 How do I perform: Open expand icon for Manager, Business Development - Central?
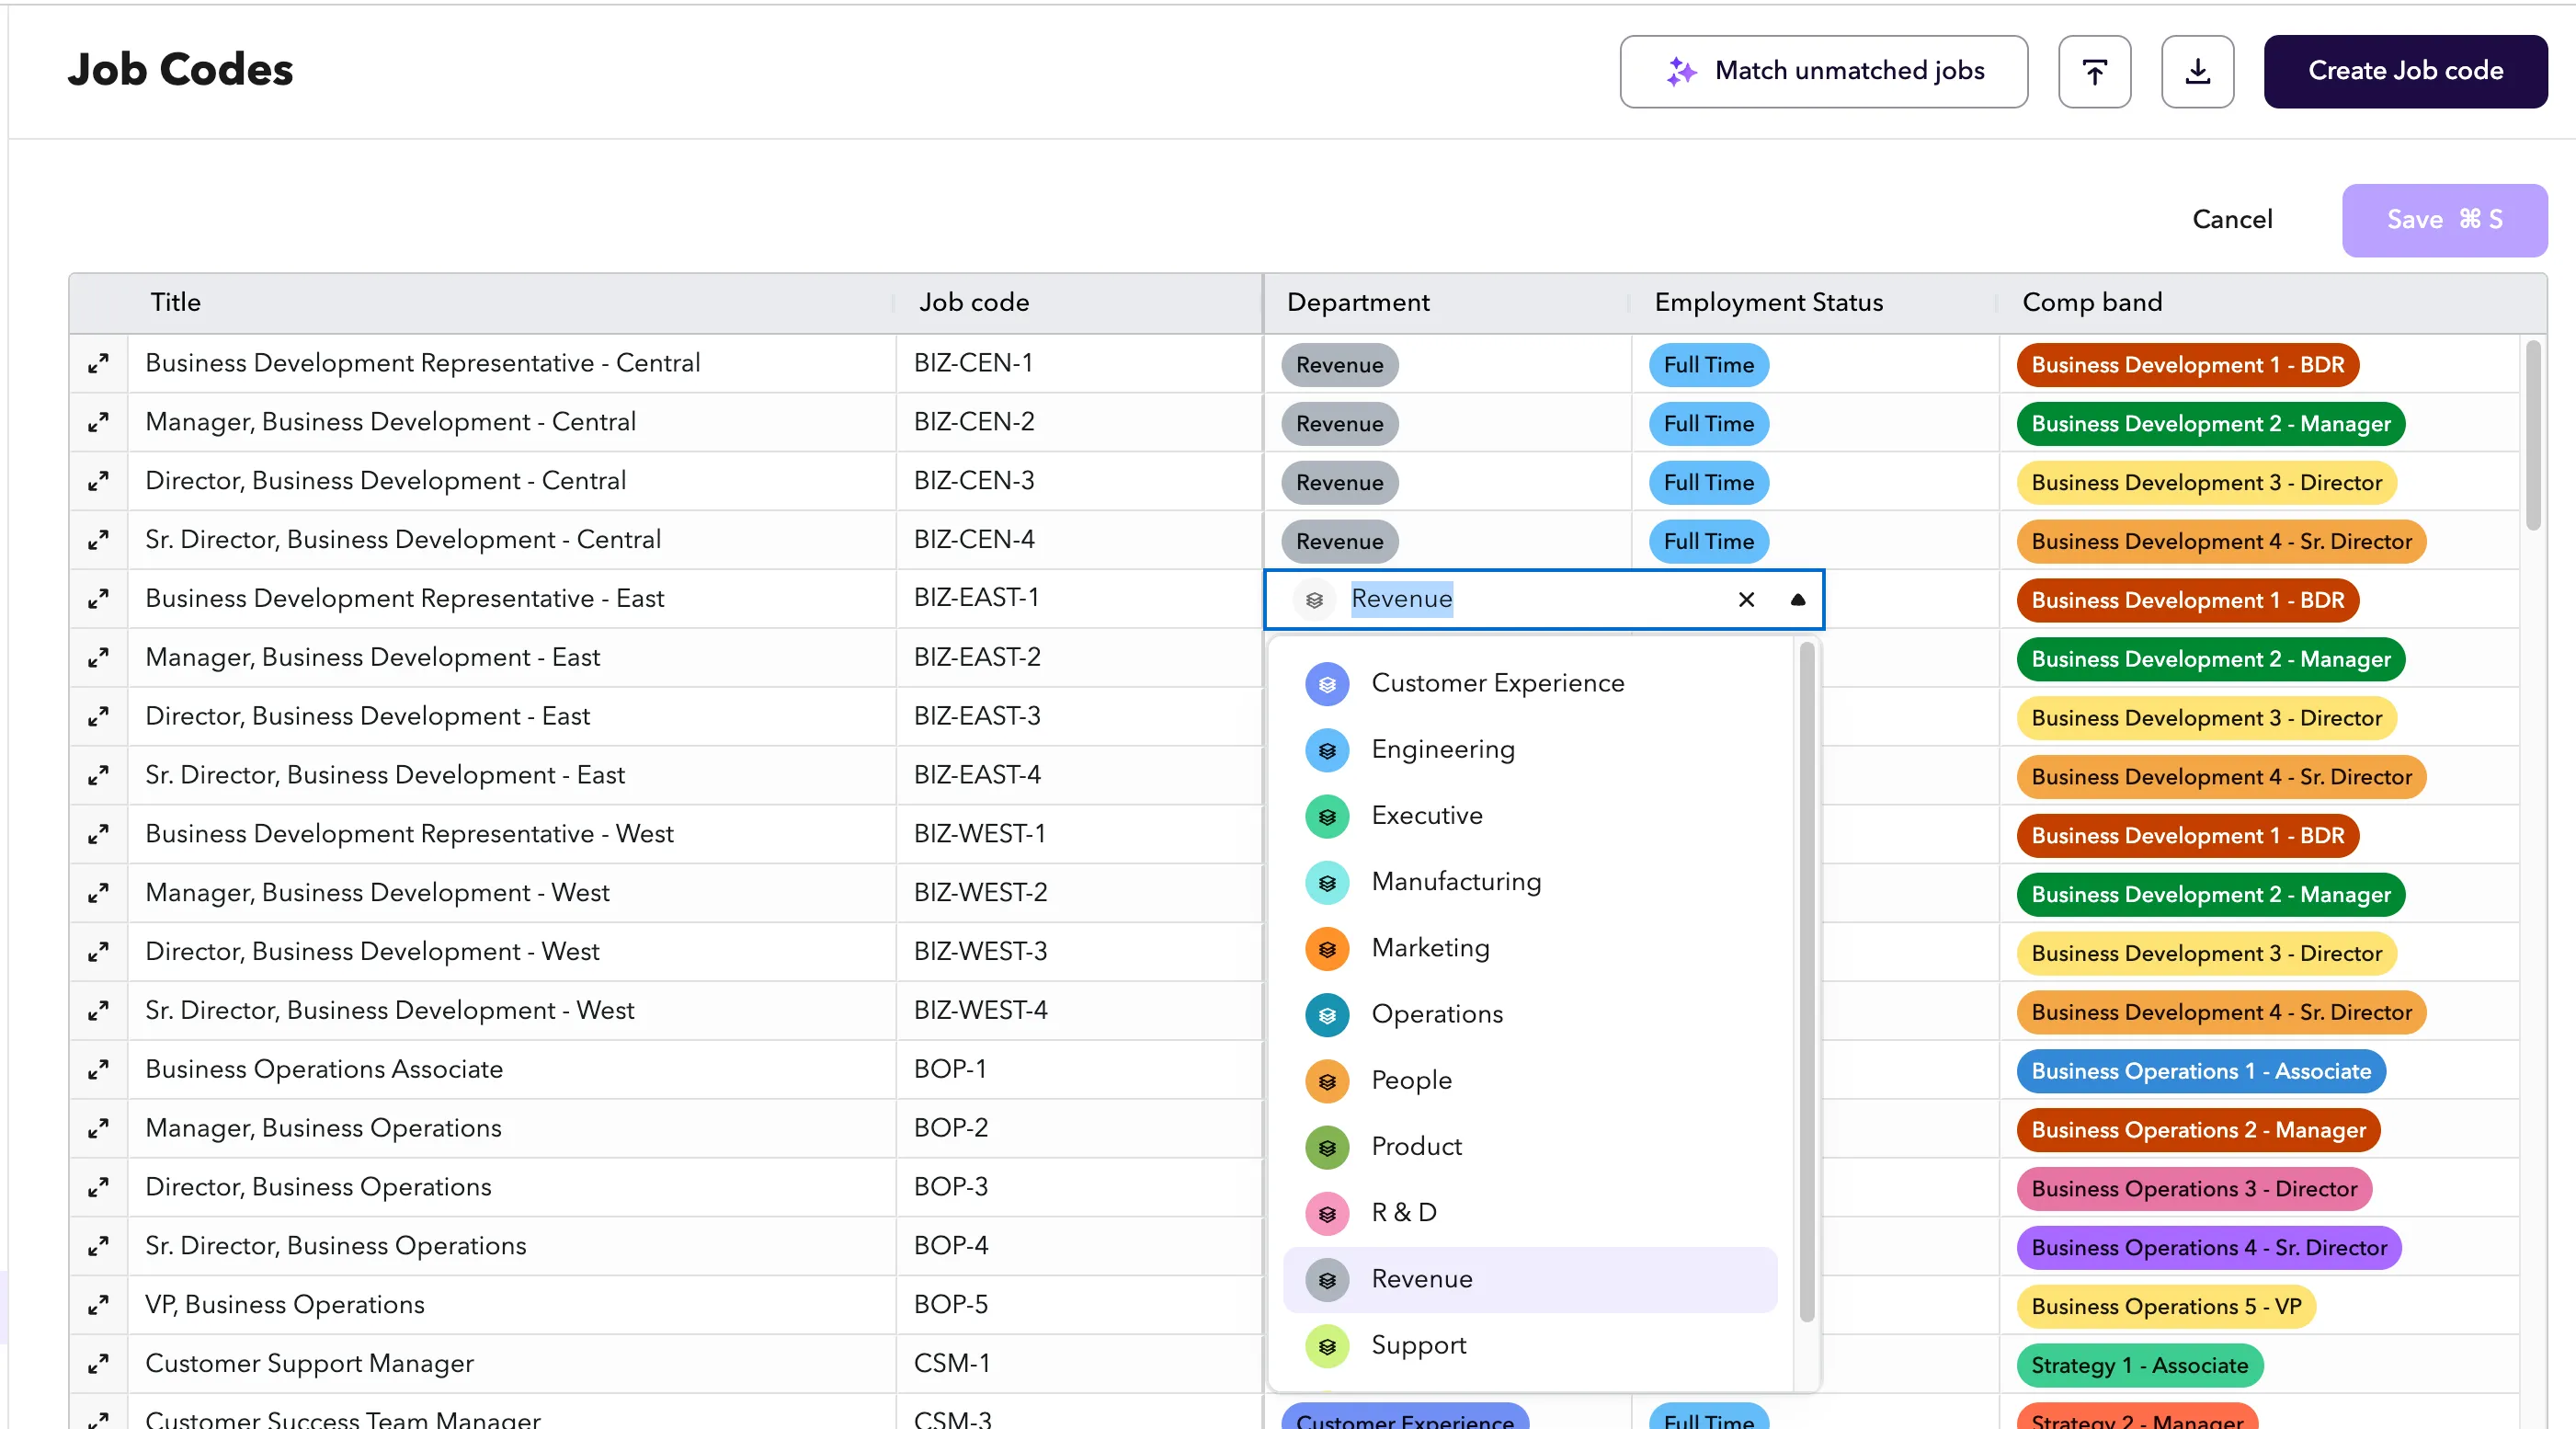[98, 423]
